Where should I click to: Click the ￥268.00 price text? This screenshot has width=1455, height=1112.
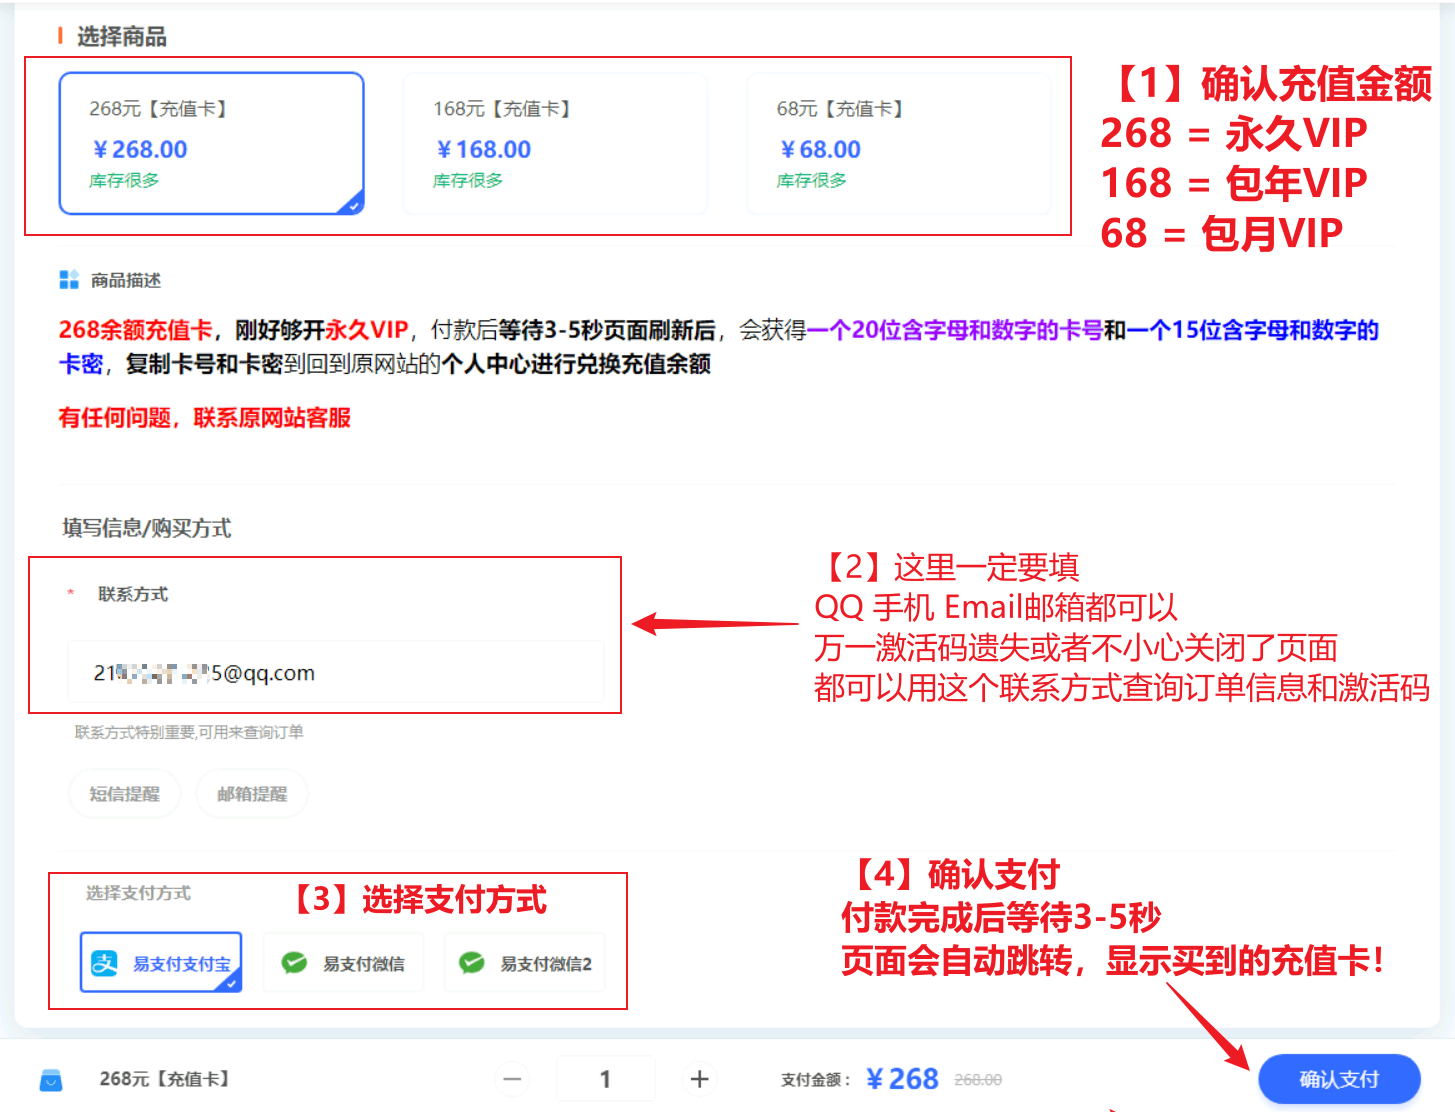pos(140,150)
